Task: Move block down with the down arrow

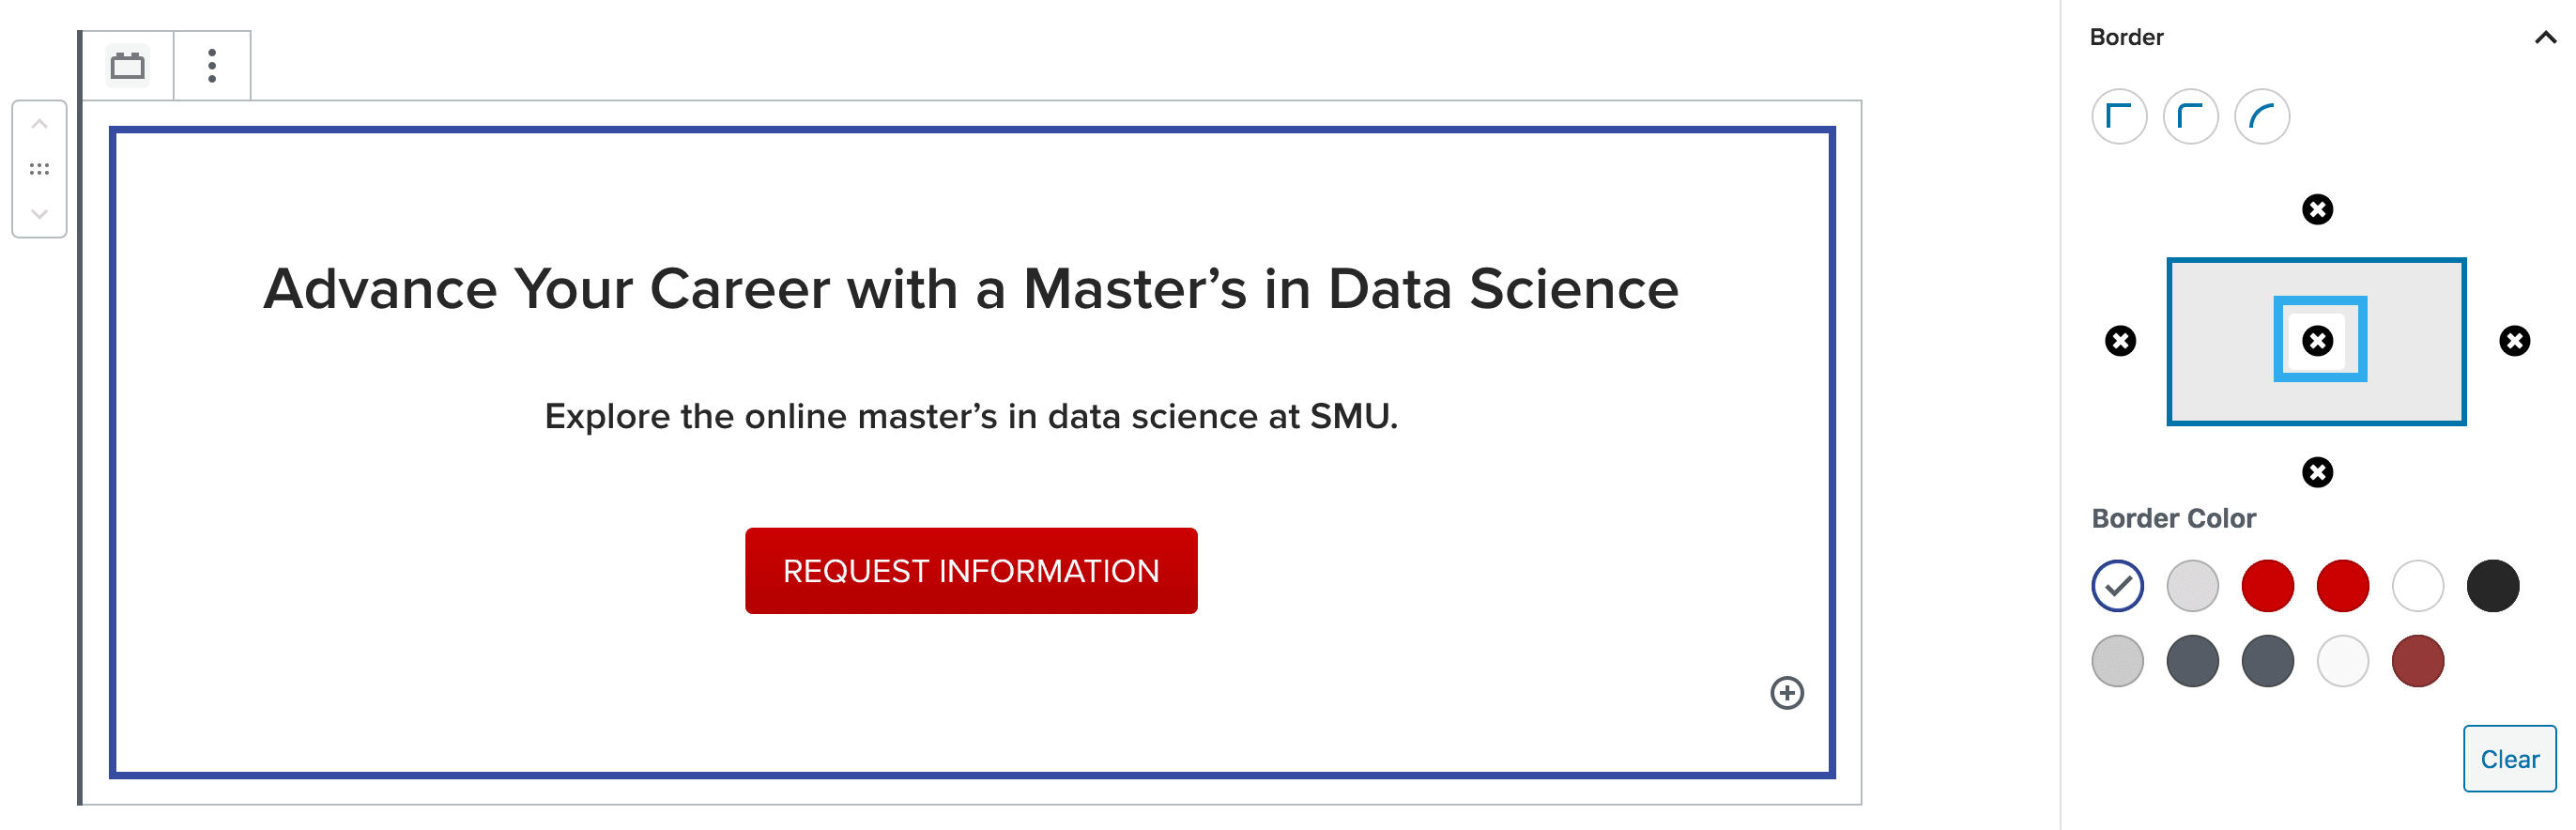Action: 39,214
